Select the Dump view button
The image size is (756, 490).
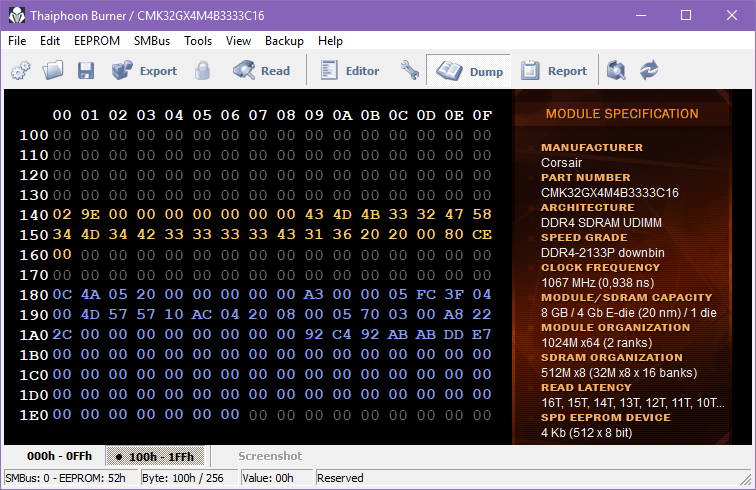[469, 70]
